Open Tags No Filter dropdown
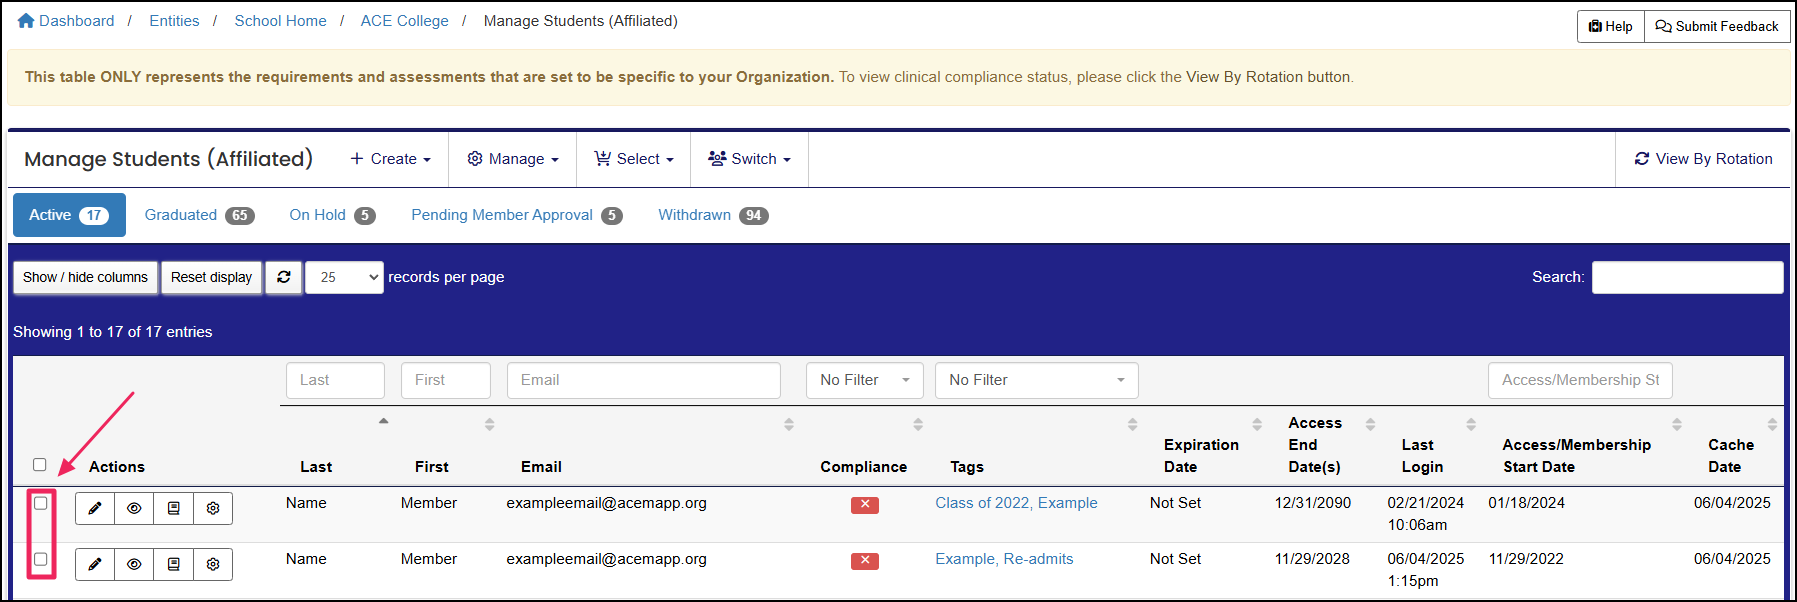Screen dimensions: 1797x602 [x=1037, y=380]
